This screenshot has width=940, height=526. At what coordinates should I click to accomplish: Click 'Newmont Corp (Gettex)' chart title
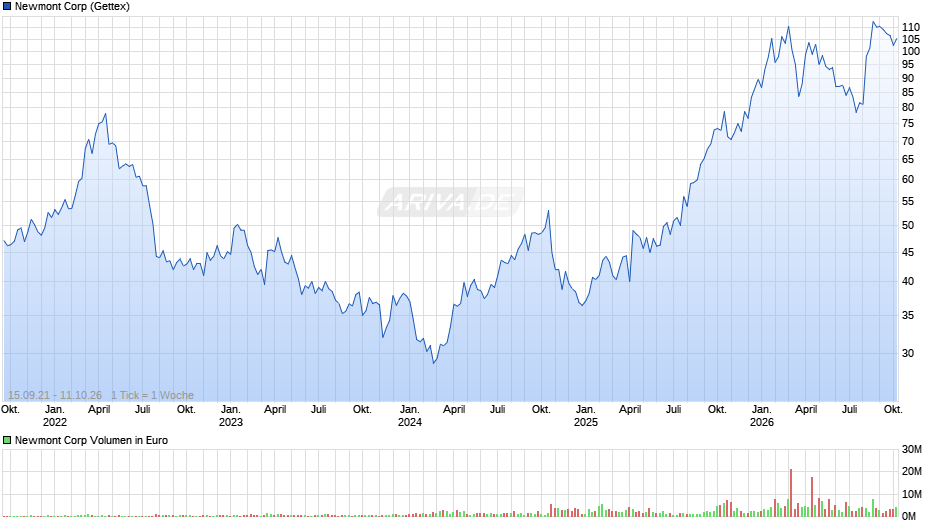tap(72, 7)
